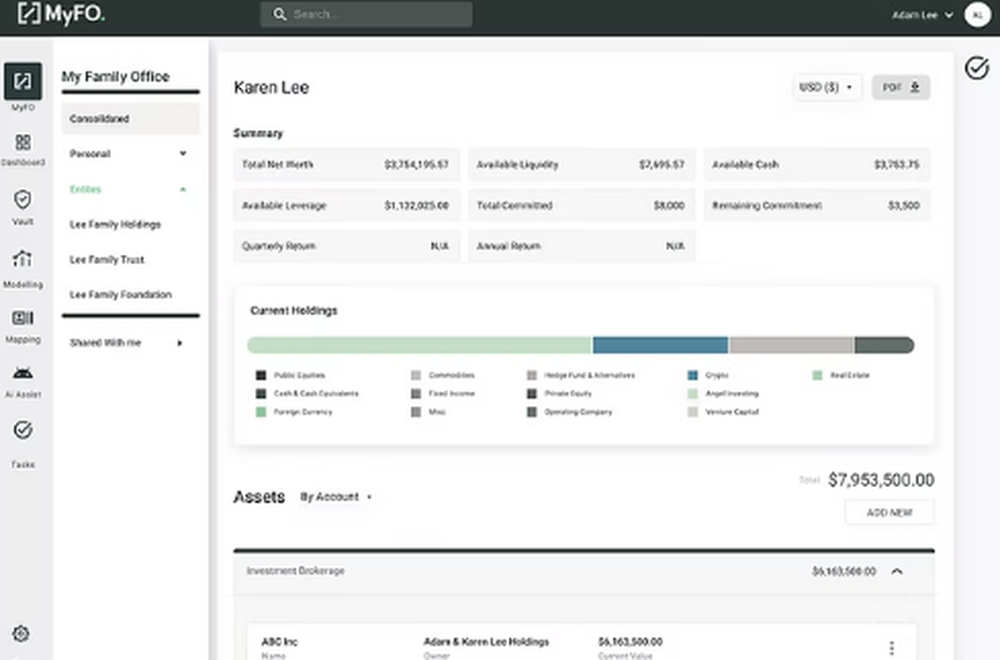The height and width of the screenshot is (660, 1000).
Task: Click the PDF export button
Action: 901,87
